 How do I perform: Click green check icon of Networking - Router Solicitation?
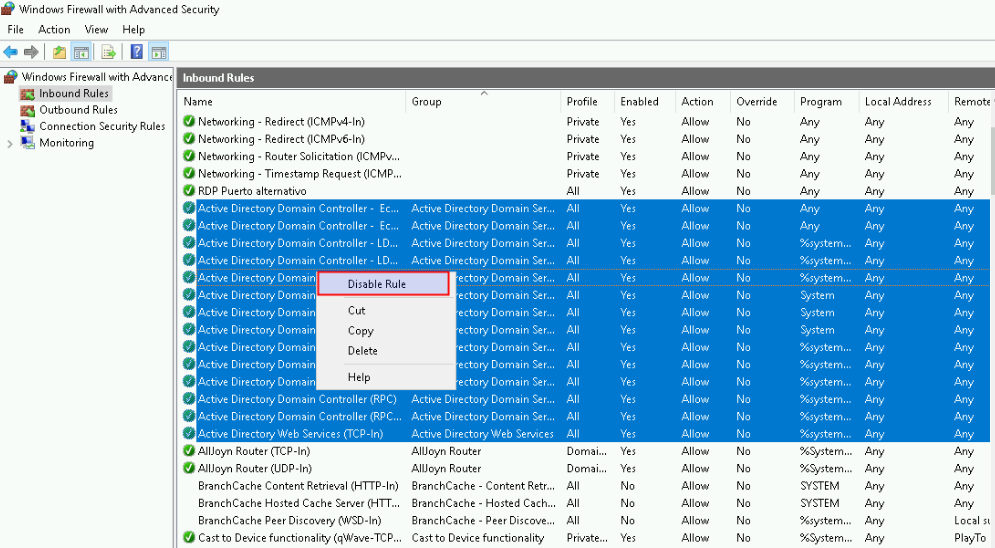188,156
